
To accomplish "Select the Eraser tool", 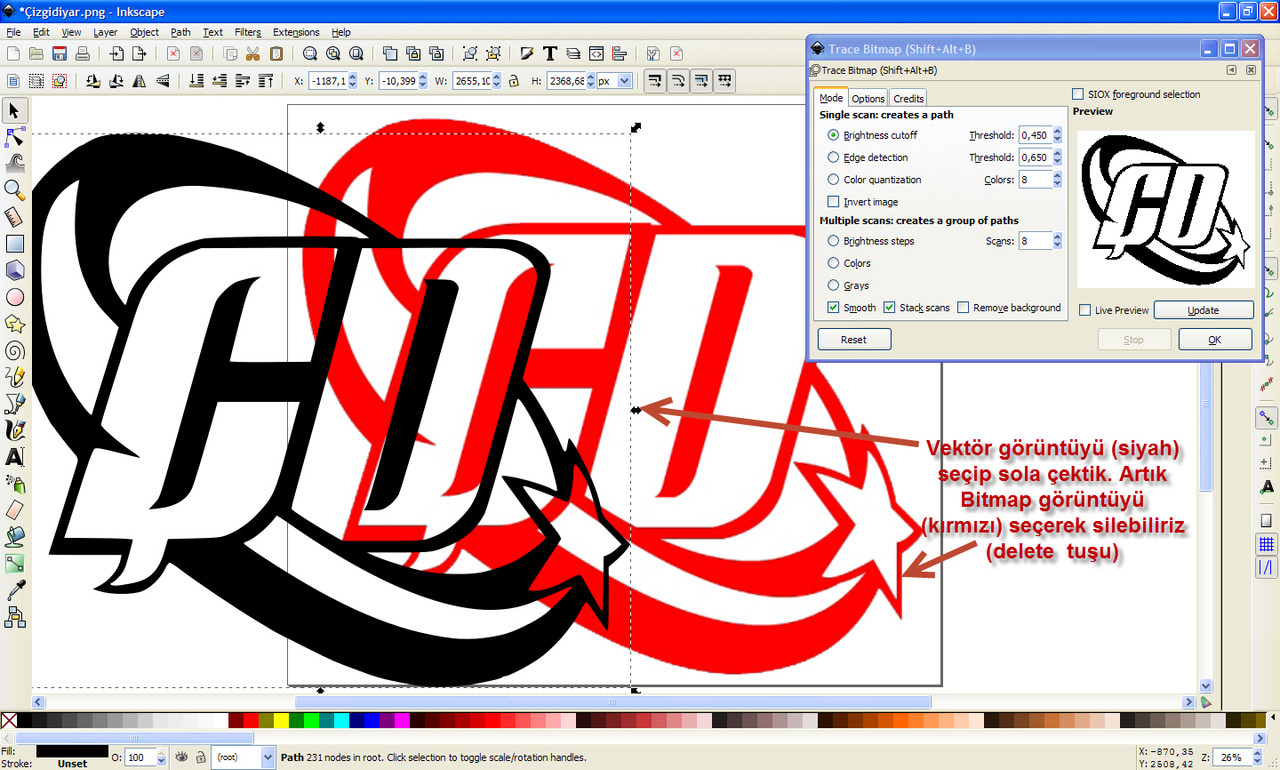I will click(x=15, y=511).
